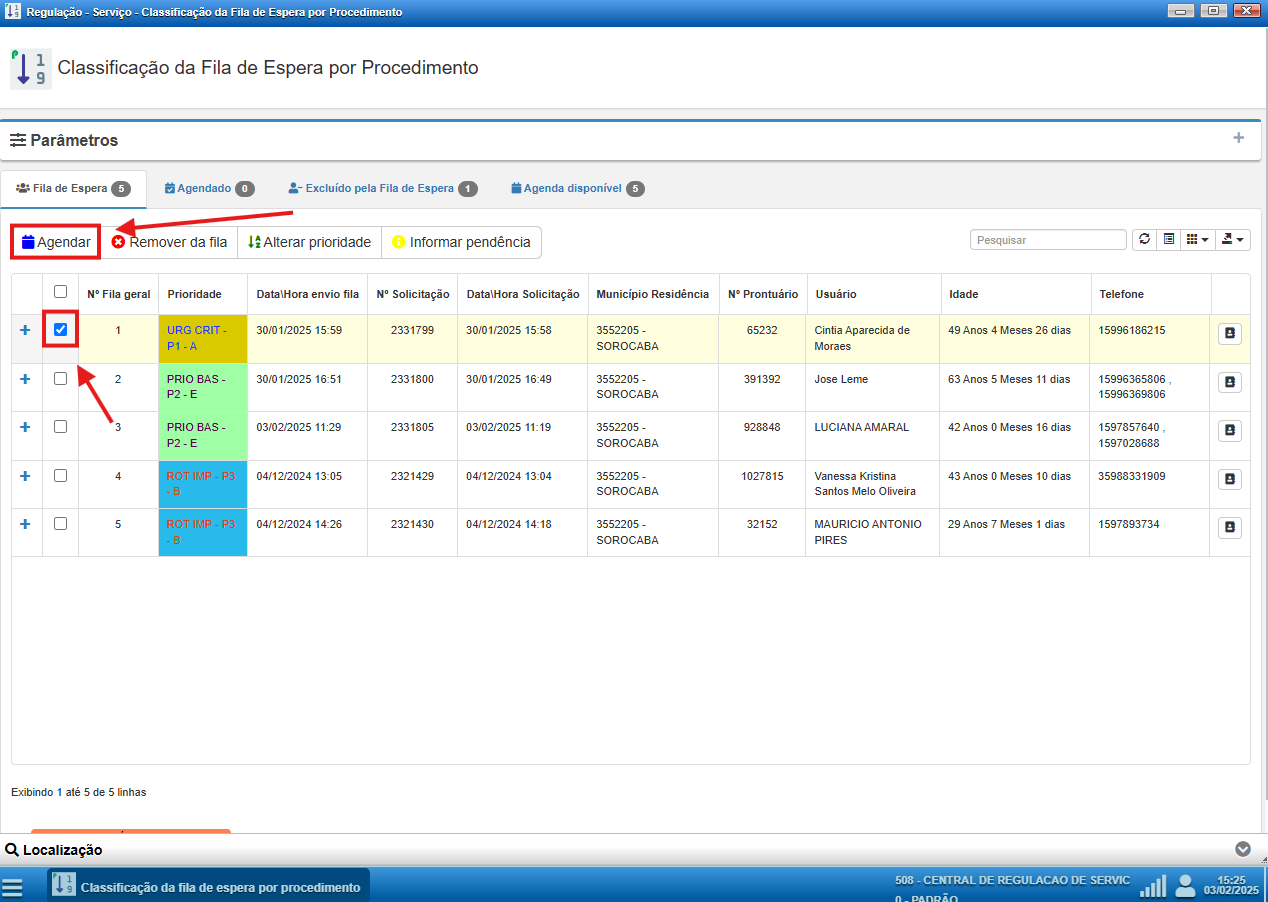The image size is (1268, 902).
Task: Open the Agenda disponível tab
Action: pyautogui.click(x=577, y=188)
